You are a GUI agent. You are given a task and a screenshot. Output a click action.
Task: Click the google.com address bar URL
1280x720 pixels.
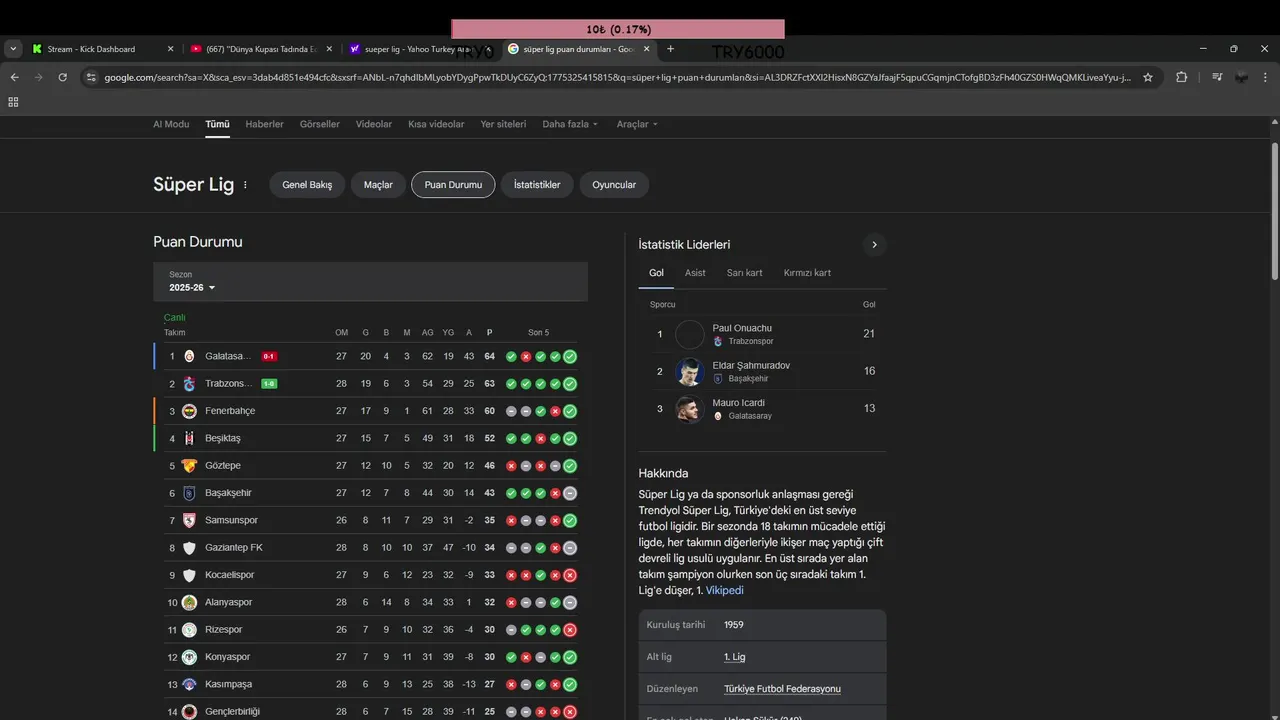(x=617, y=77)
